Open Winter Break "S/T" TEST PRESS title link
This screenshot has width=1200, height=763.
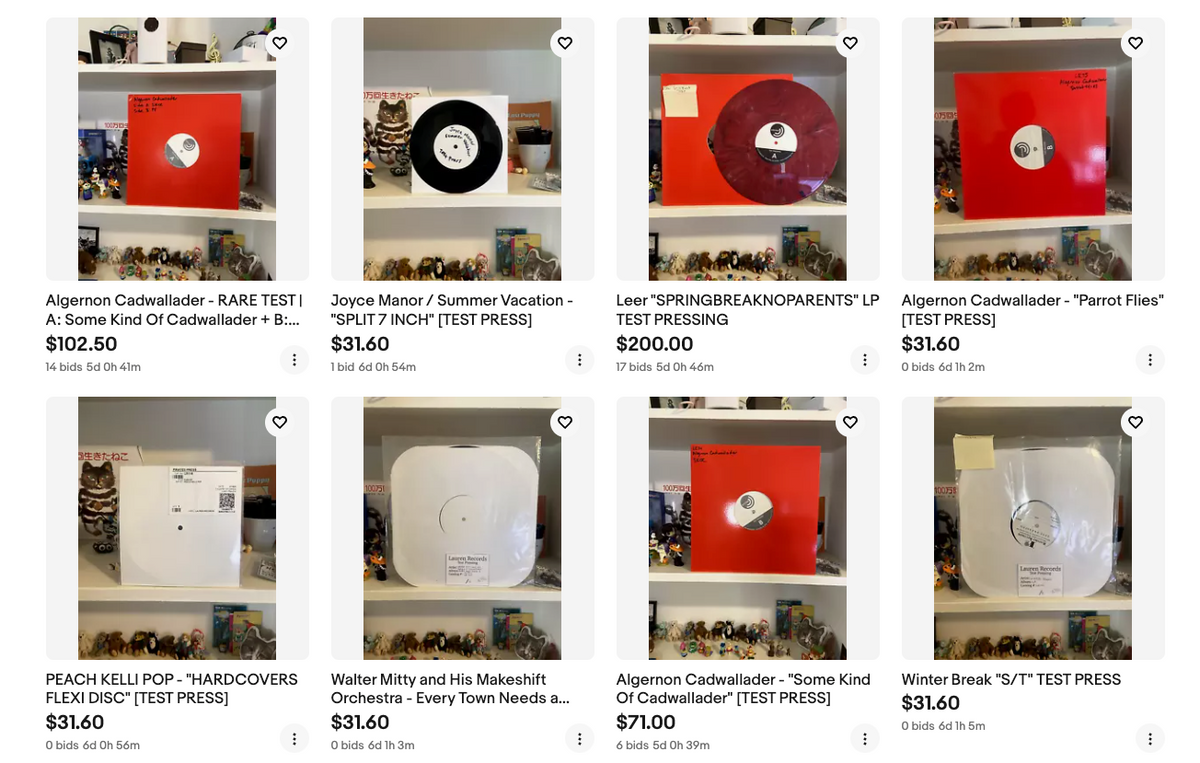(1011, 679)
